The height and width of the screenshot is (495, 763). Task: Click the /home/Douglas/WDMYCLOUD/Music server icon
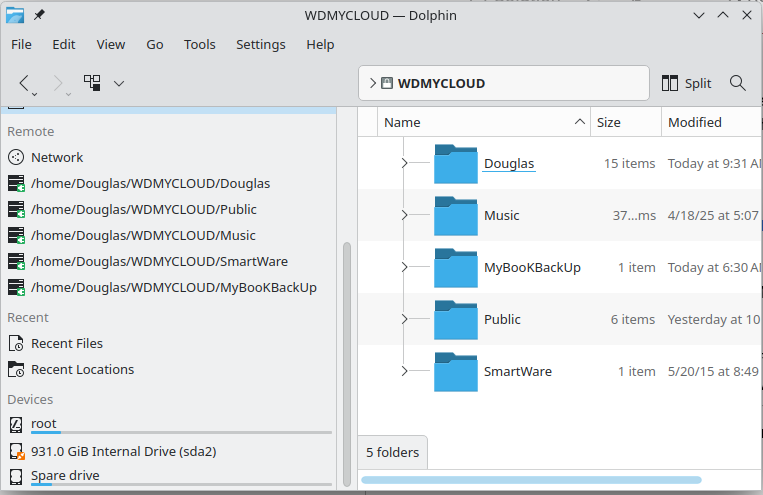16,236
